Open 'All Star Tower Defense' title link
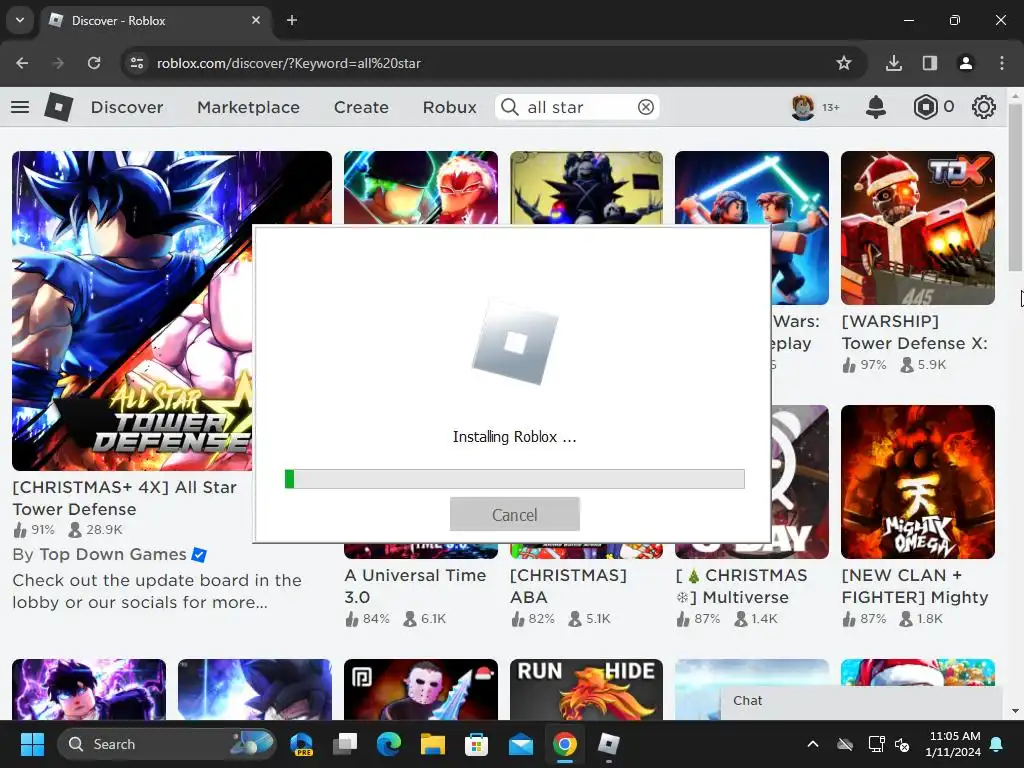 [x=124, y=498]
